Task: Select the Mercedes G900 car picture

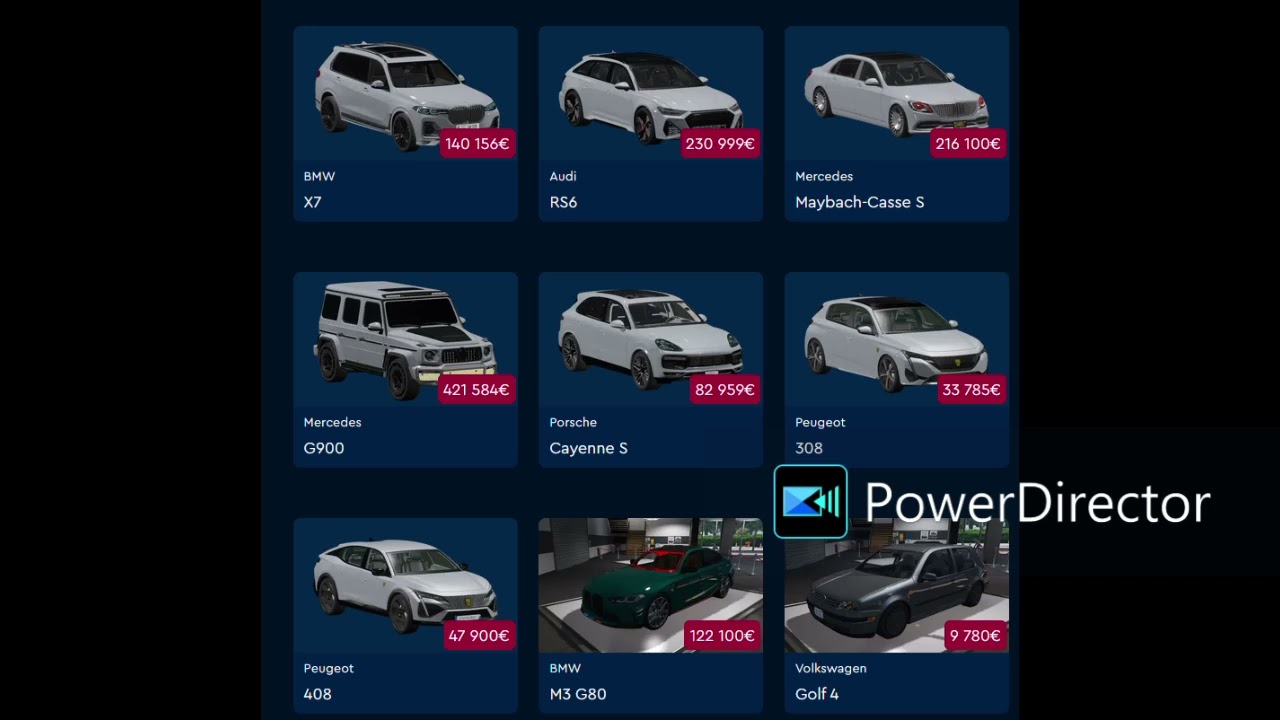Action: coord(405,340)
